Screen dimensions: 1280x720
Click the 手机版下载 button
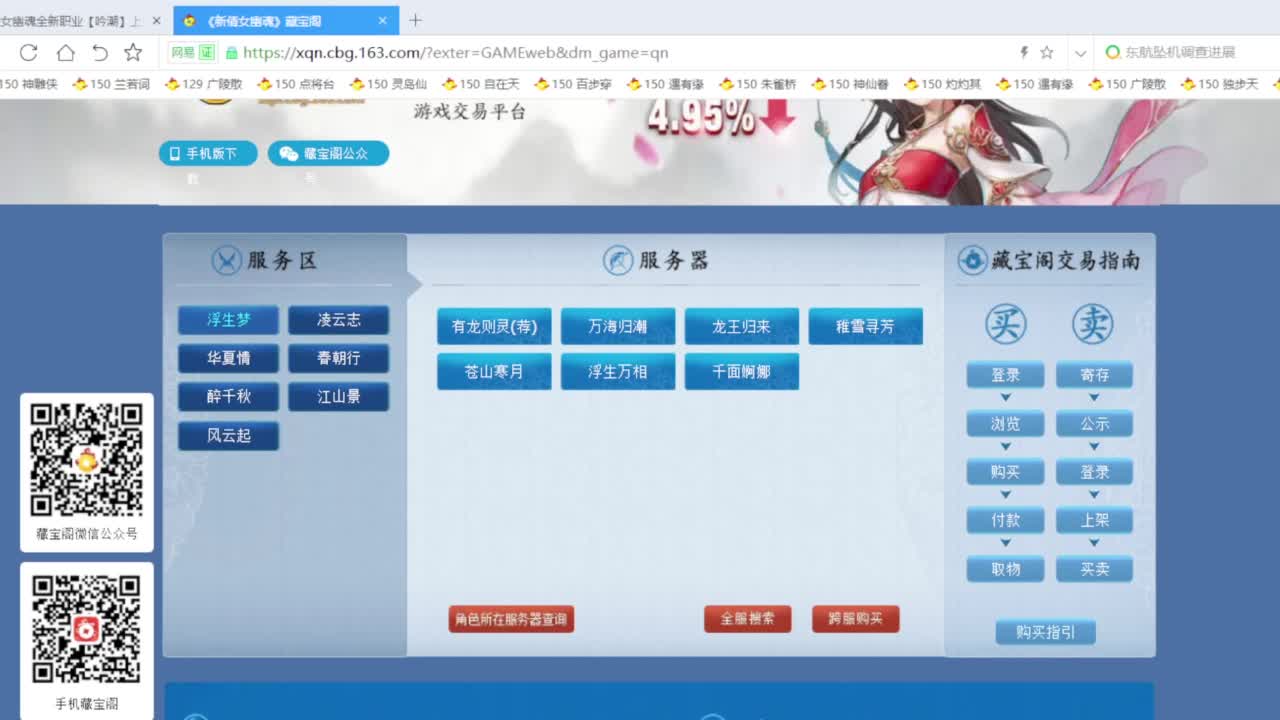point(208,153)
